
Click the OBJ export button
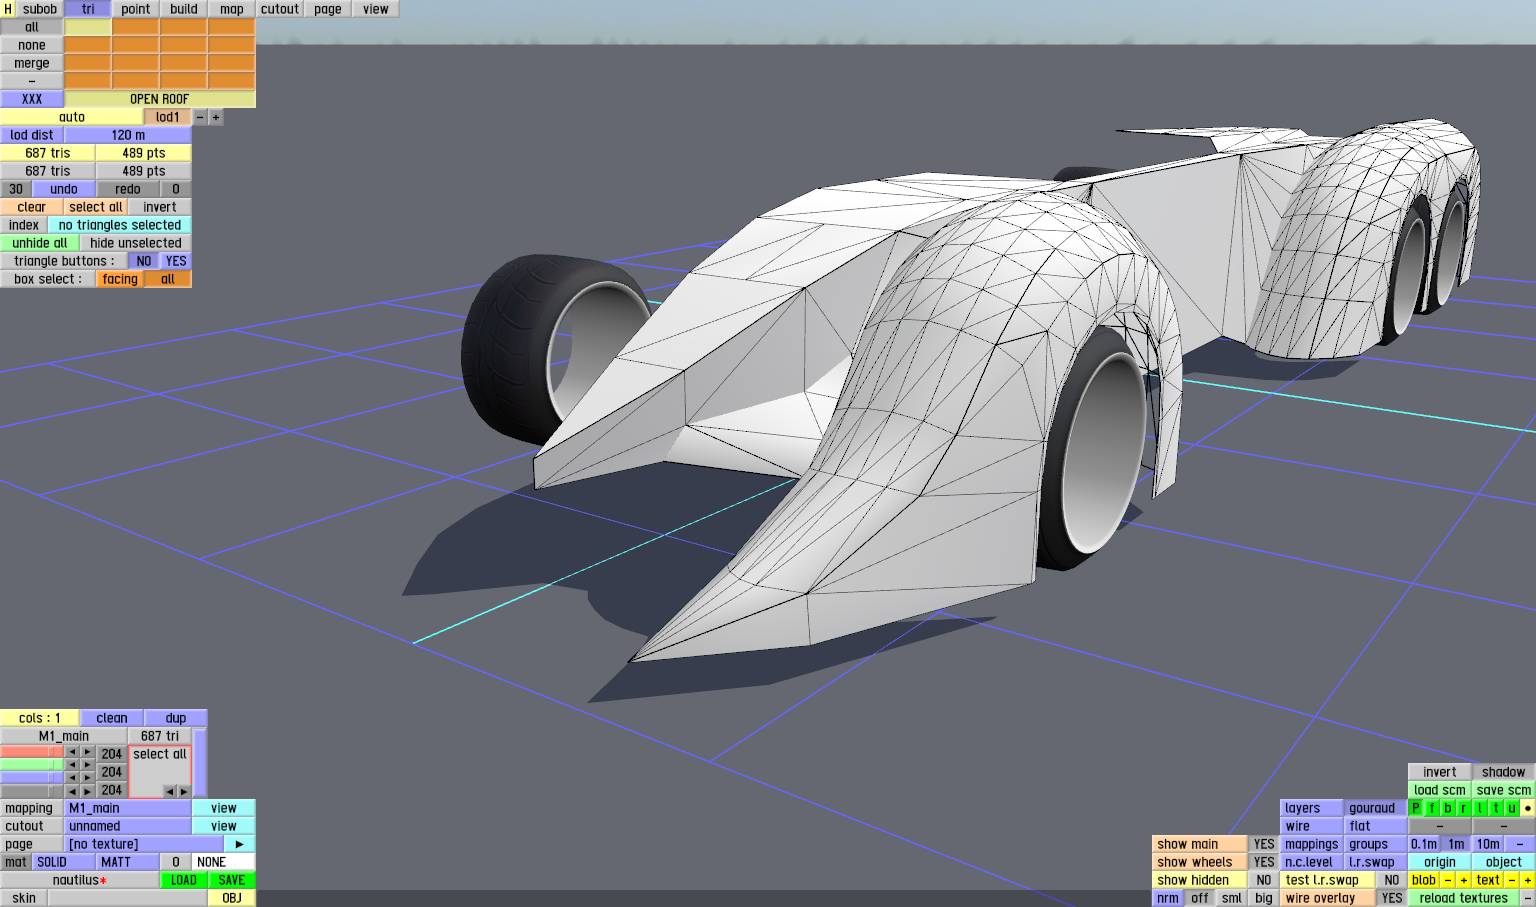[232, 898]
